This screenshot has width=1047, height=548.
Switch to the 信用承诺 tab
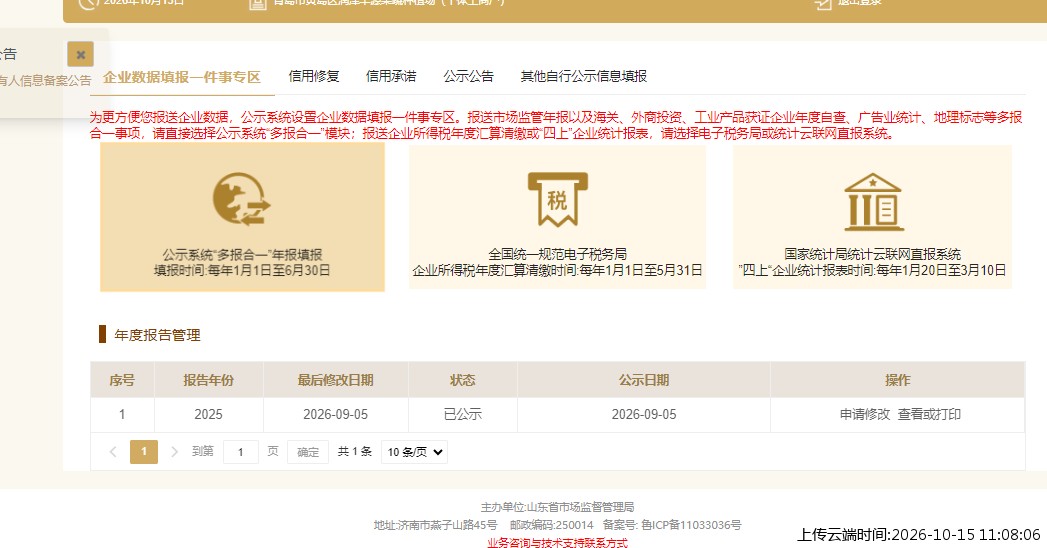click(x=391, y=76)
